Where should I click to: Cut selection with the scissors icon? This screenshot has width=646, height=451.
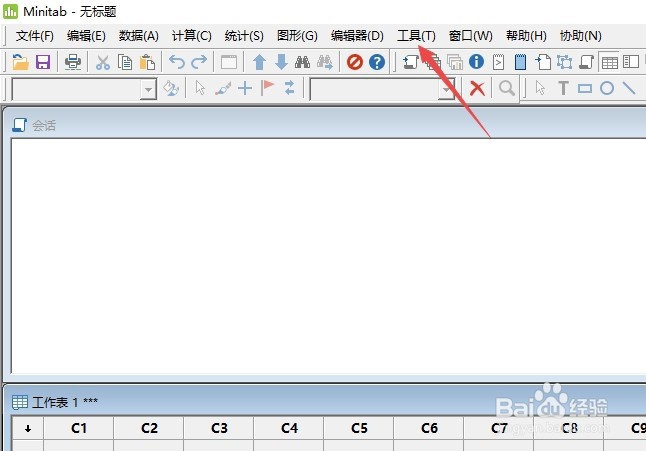[x=103, y=63]
